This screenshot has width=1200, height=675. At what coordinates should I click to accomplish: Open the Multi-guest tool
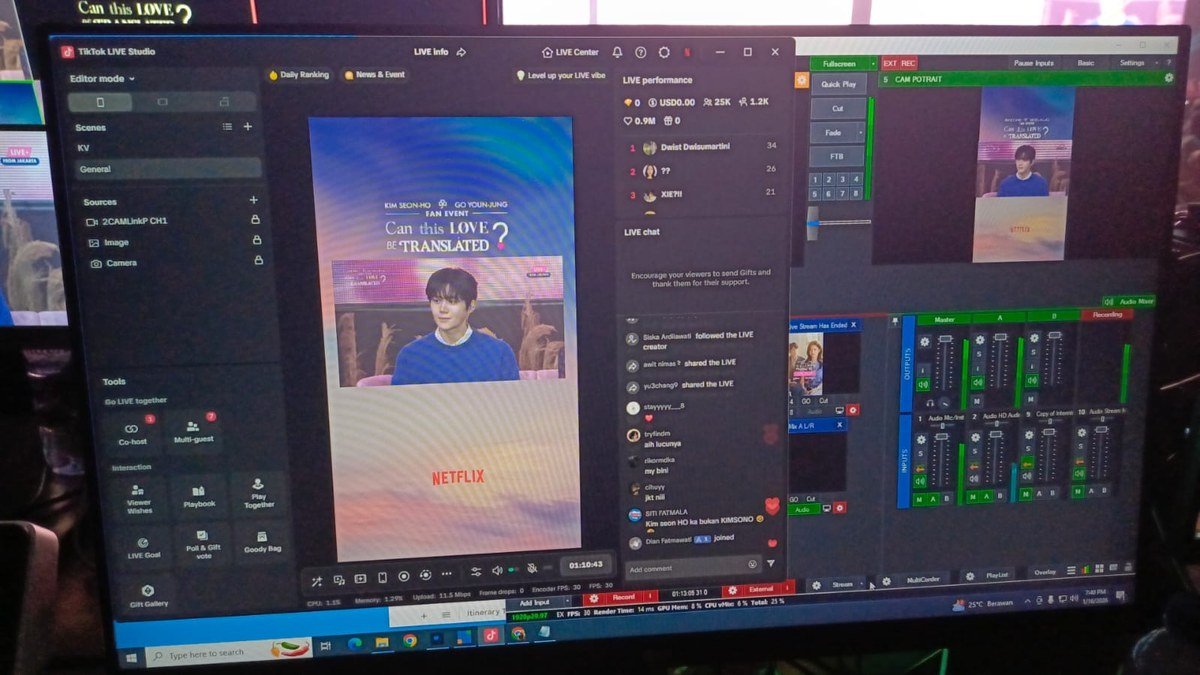point(192,431)
